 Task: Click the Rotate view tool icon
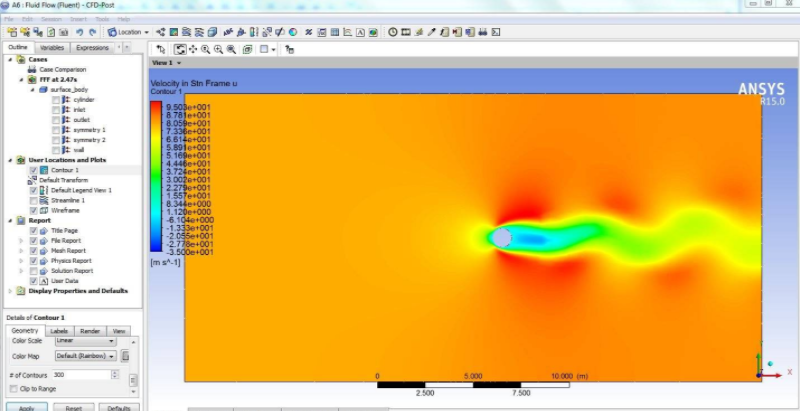(180, 48)
